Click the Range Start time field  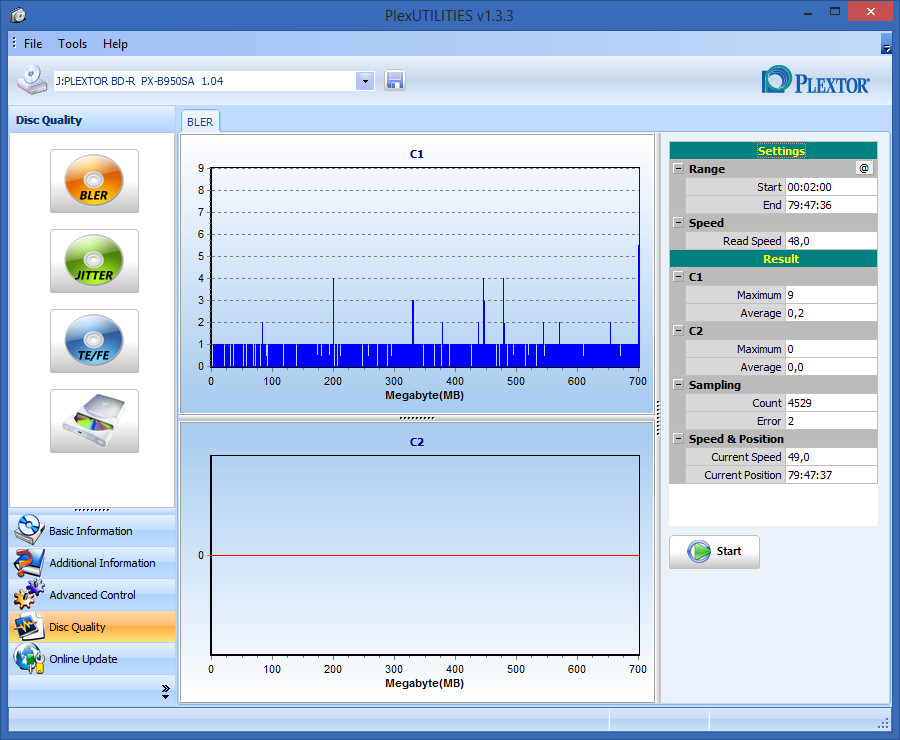coord(831,187)
